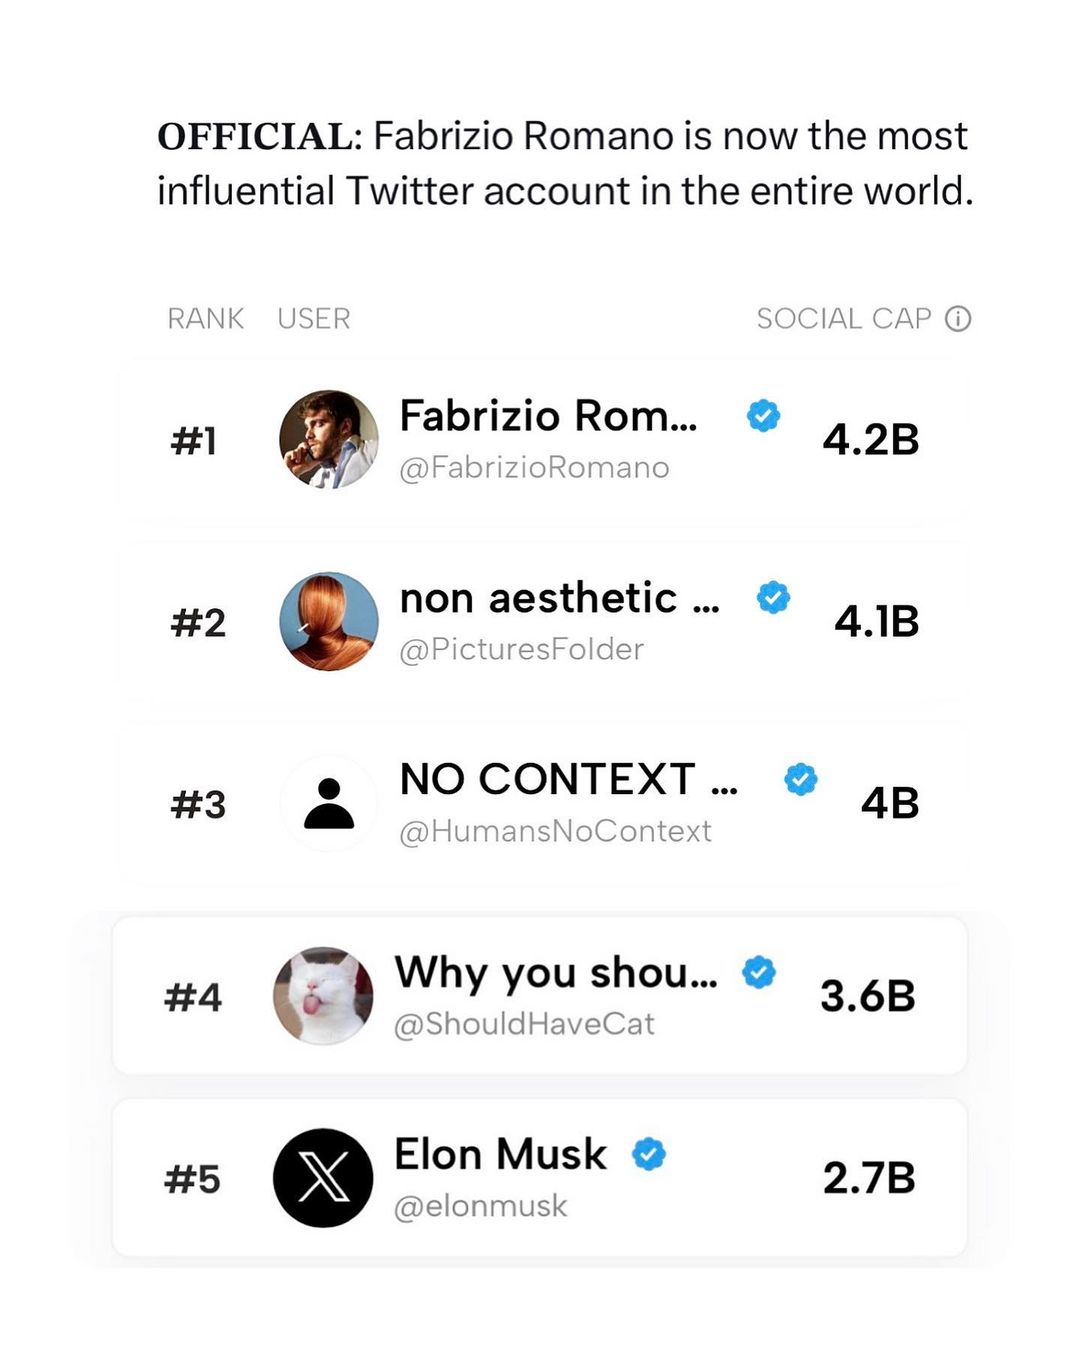Open the @FabrizioRomano handle link
This screenshot has width=1080, height=1350.
pos(534,468)
